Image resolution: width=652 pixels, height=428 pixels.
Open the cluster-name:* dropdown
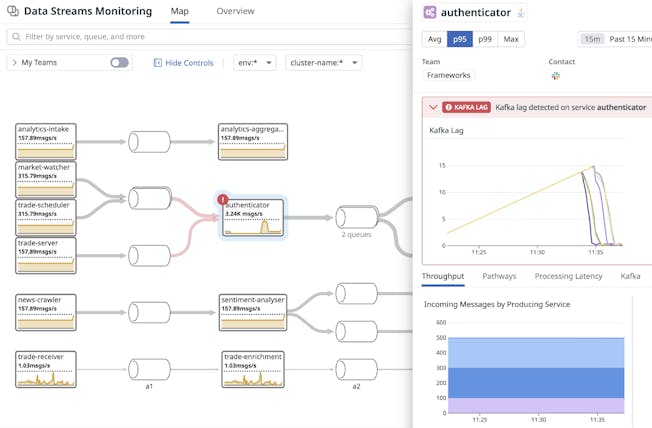click(x=322, y=63)
